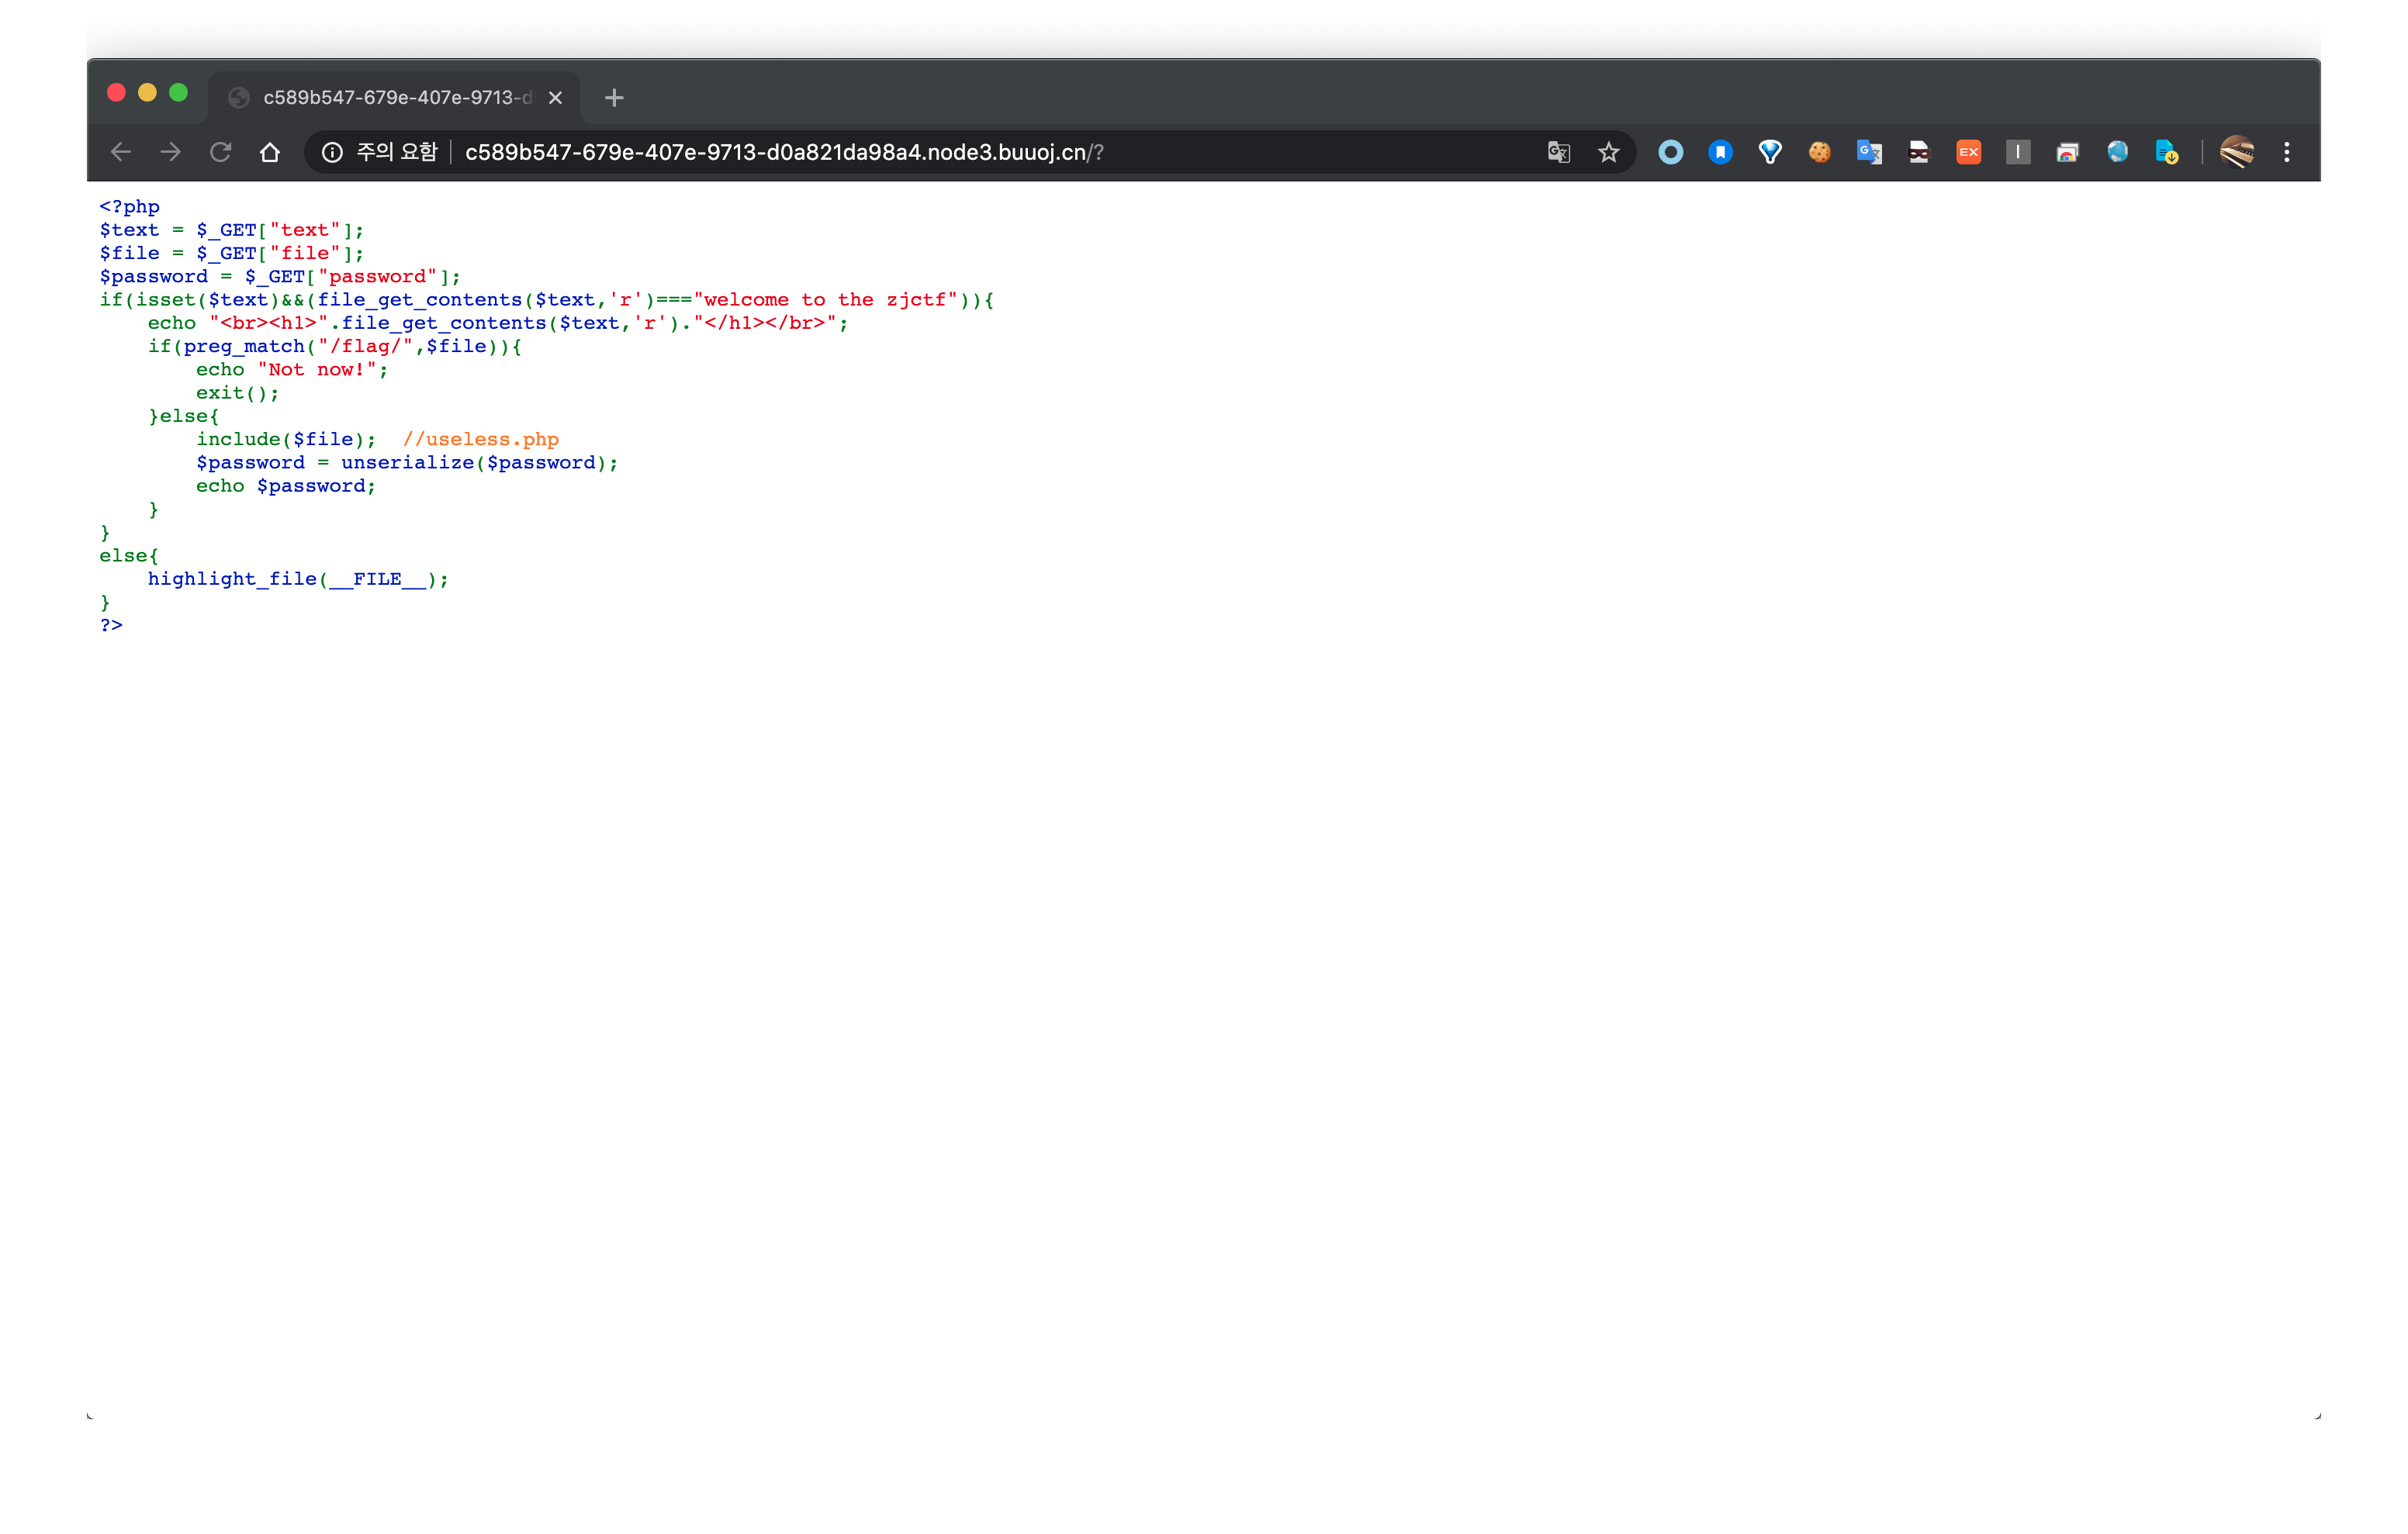This screenshot has height=1534, width=2408.
Task: Click the gray vertical bar extension icon
Action: click(x=2017, y=152)
